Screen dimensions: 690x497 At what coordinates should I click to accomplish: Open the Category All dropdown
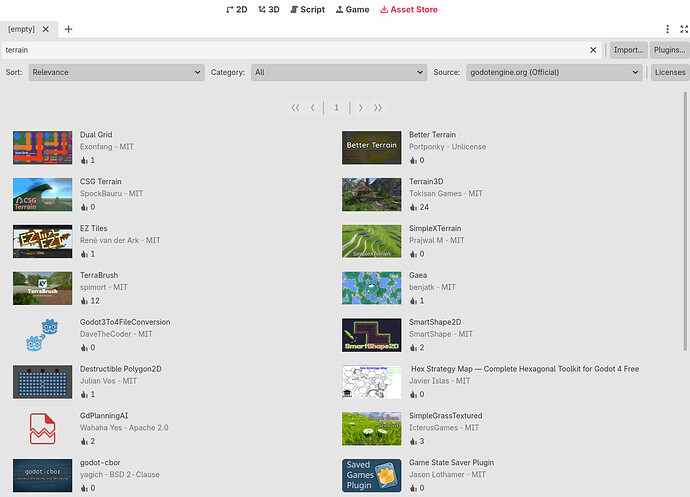tap(339, 72)
